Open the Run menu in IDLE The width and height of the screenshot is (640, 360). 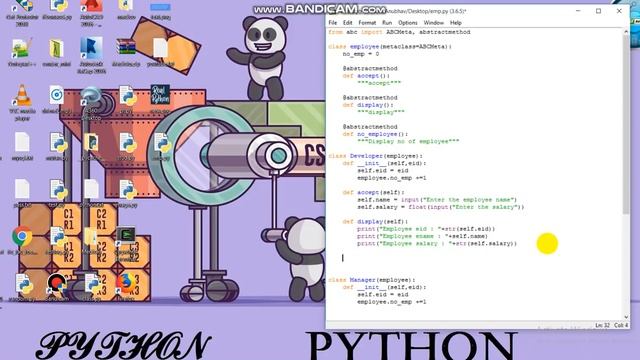pos(387,22)
